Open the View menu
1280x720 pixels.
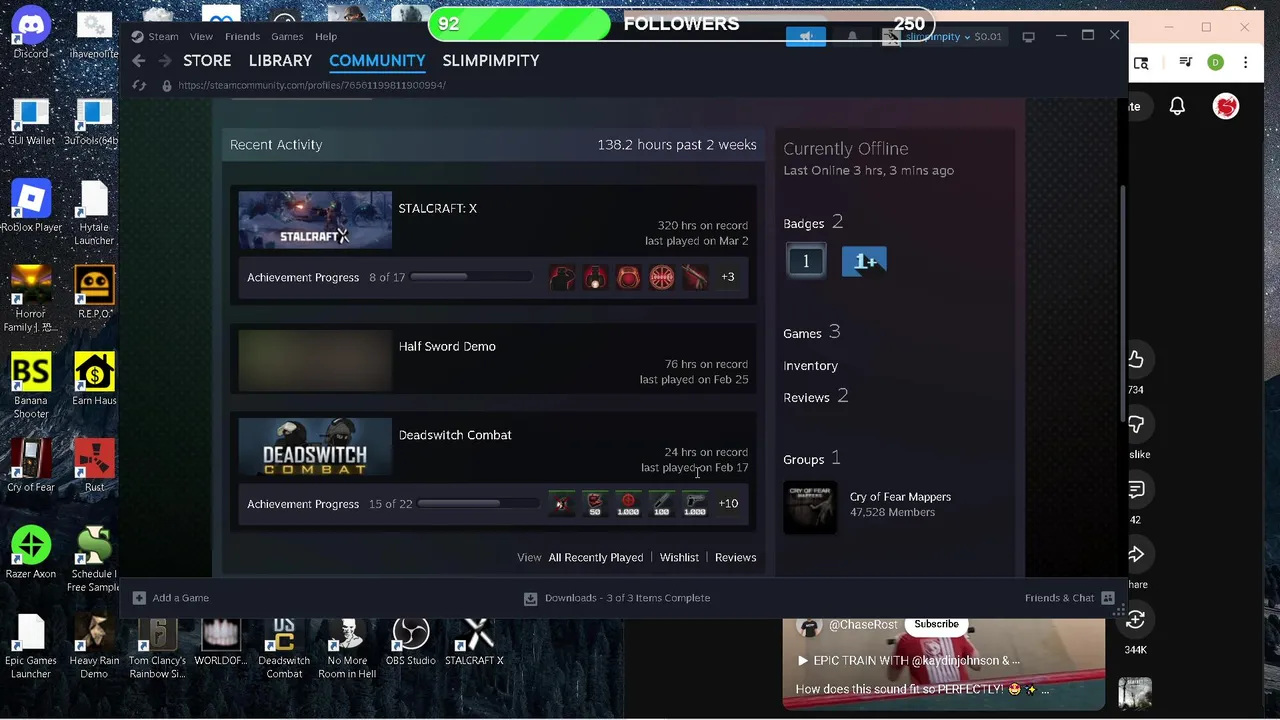(201, 37)
